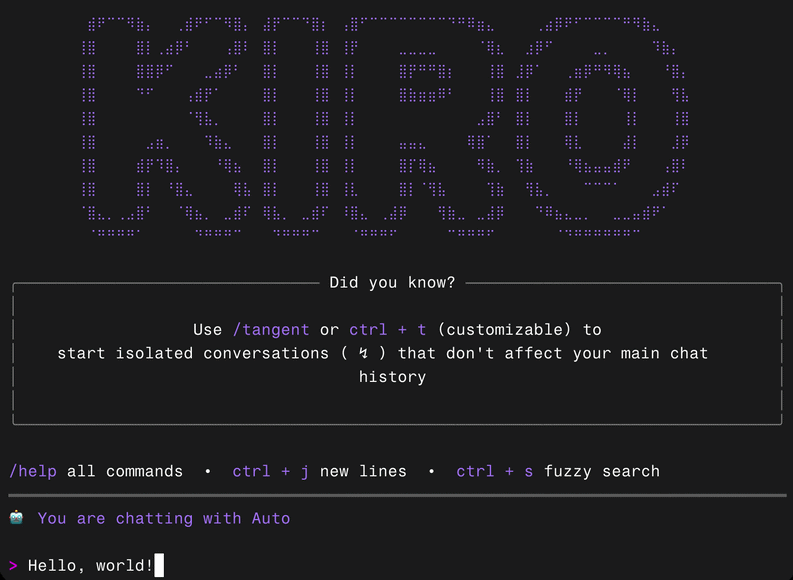793x580 pixels.
Task: Place cursor at the block cursor after 'world!'
Action: [x=159, y=565]
